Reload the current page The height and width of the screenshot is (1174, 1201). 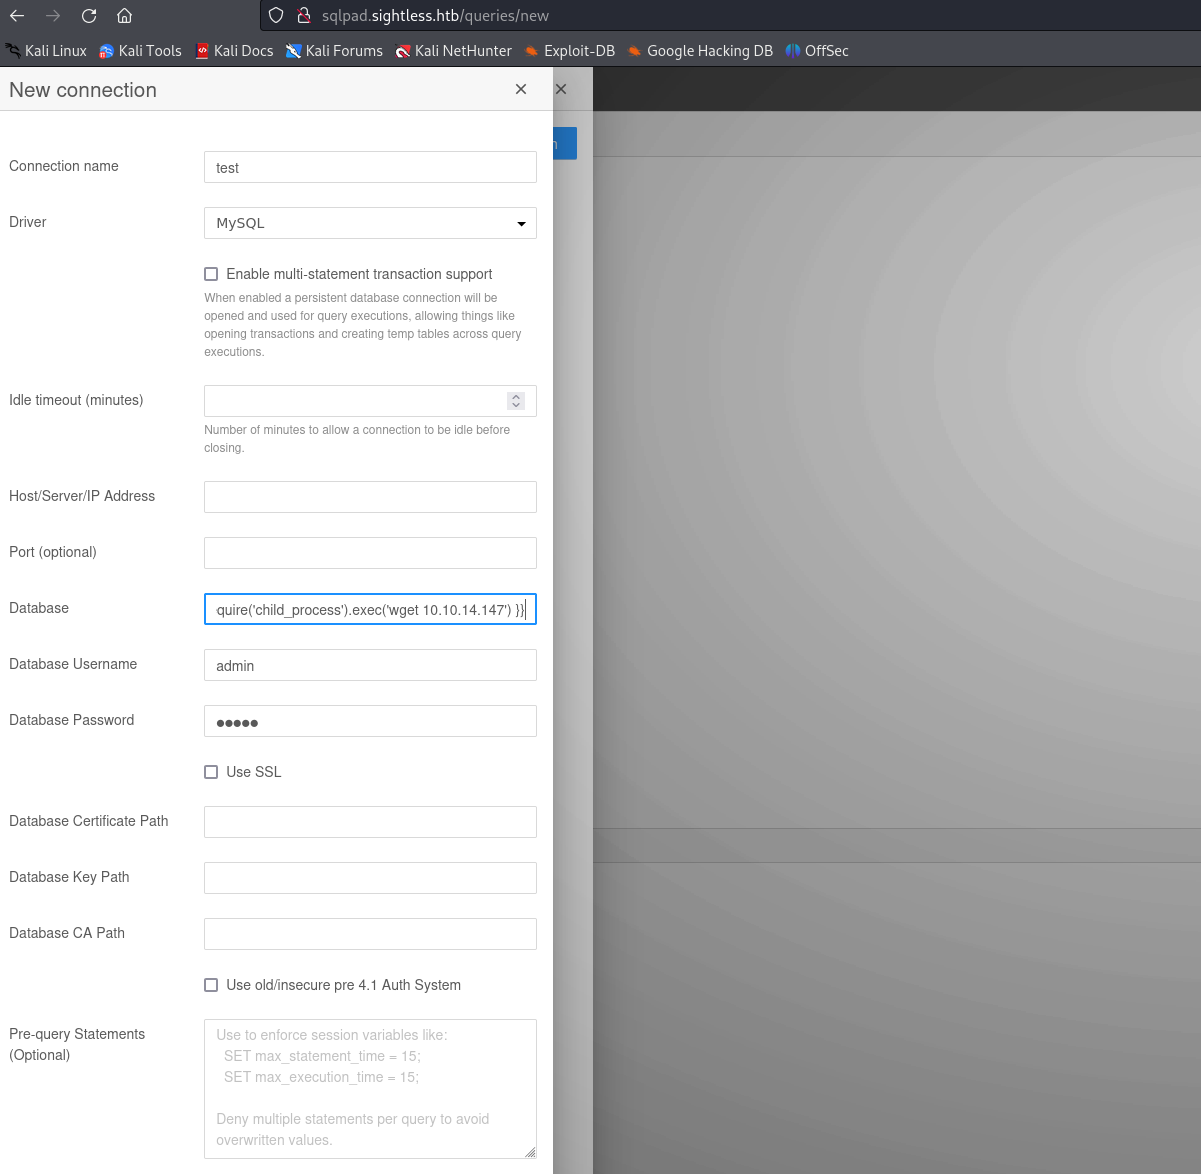[89, 16]
